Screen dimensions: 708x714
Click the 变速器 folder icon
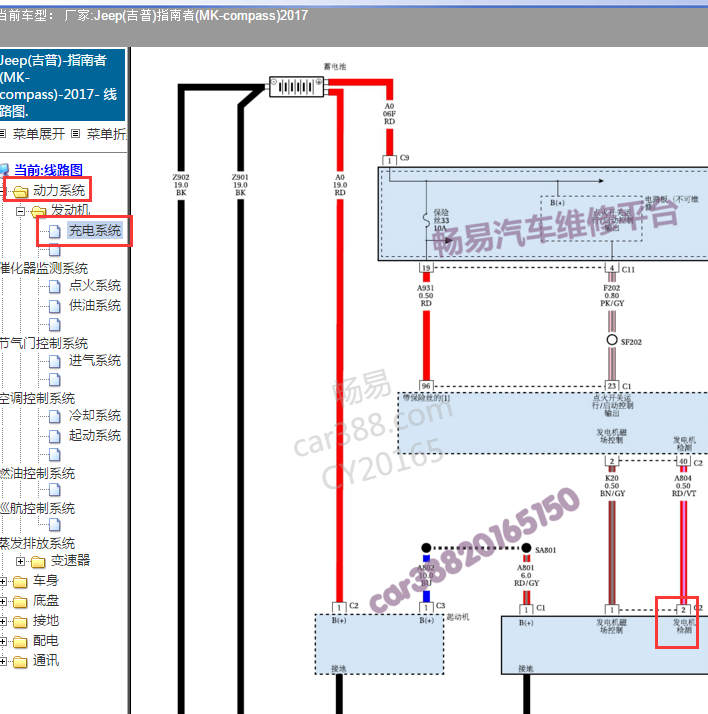tap(39, 562)
